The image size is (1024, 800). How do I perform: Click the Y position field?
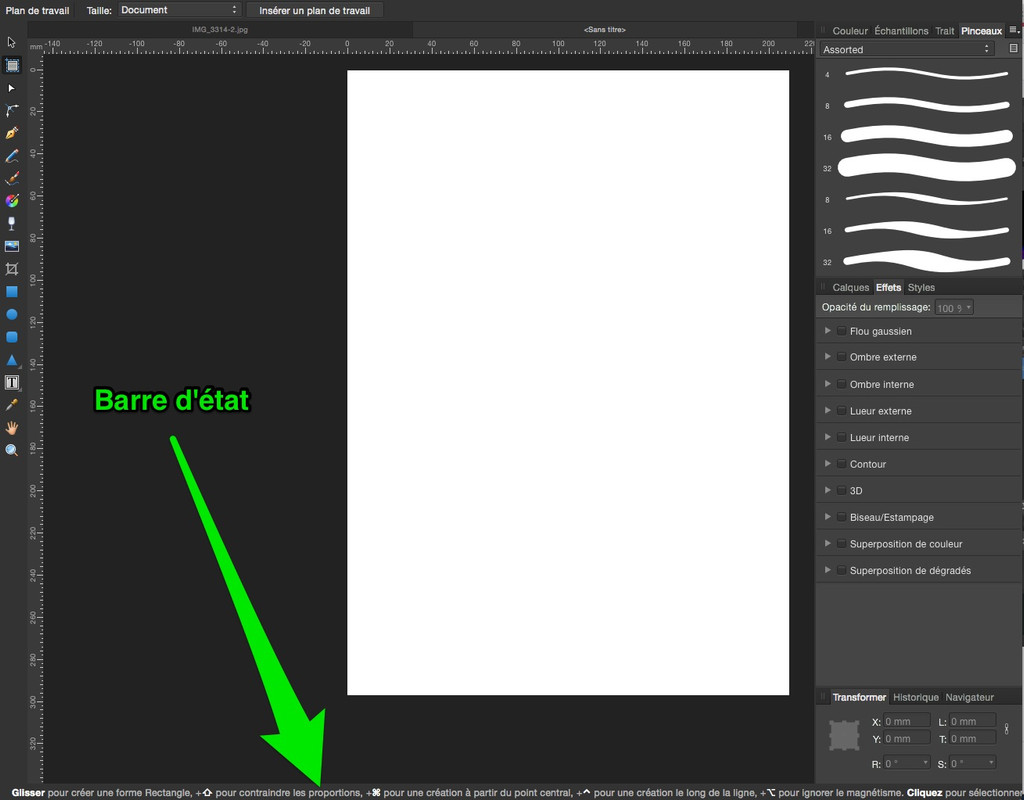coord(907,738)
